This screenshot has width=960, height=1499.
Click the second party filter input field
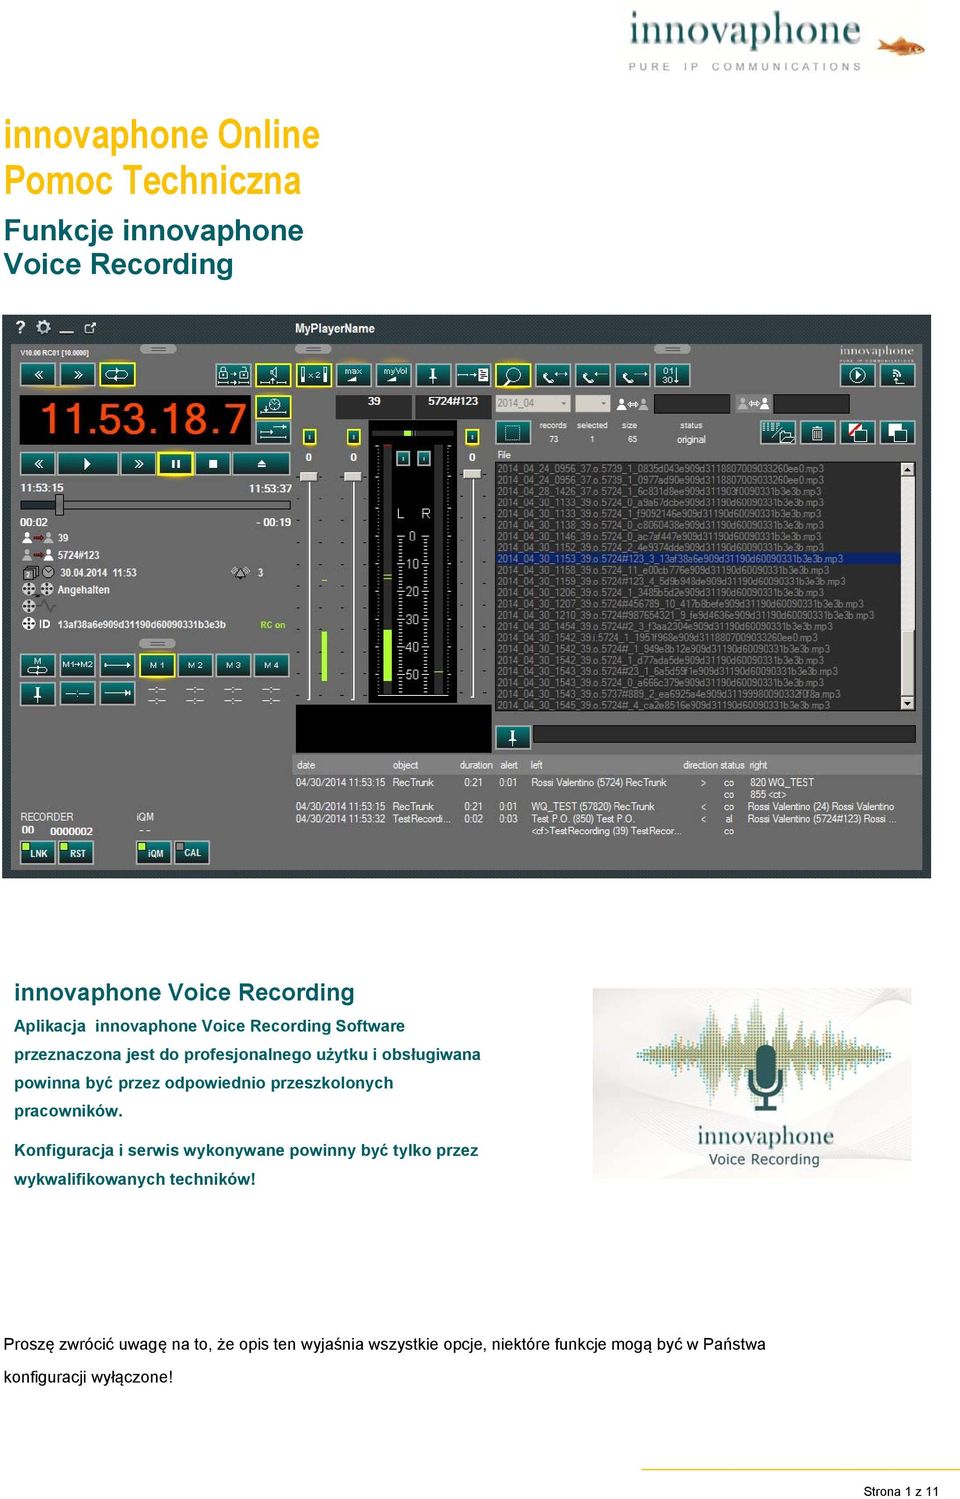coord(811,404)
